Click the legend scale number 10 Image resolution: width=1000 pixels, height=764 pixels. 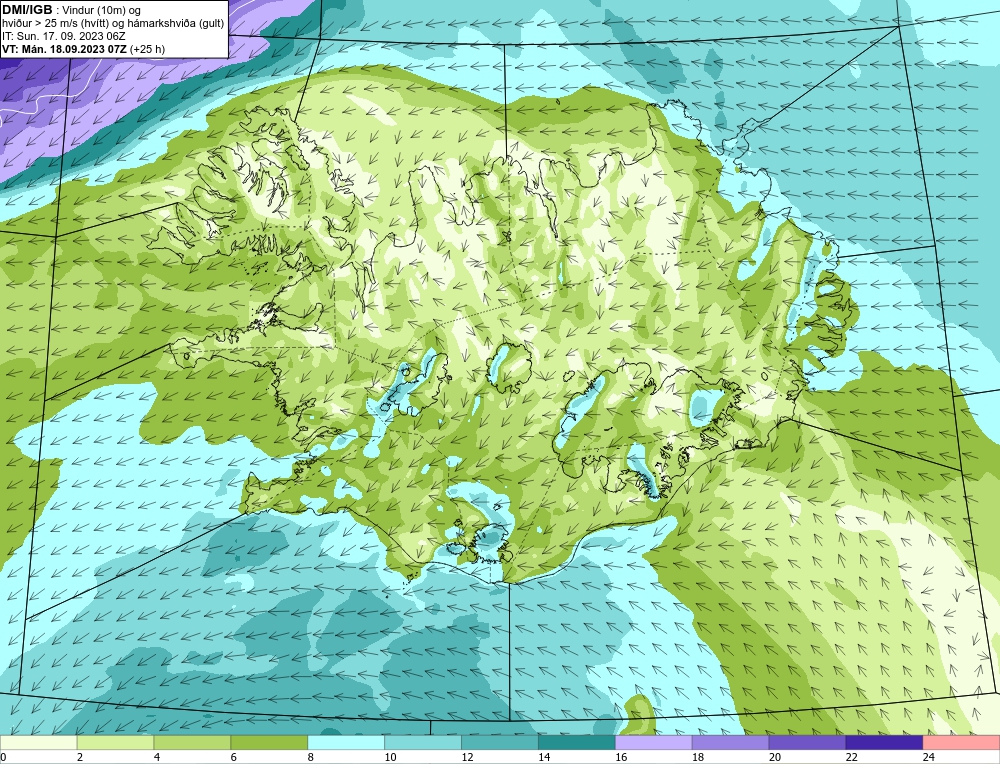[390, 757]
